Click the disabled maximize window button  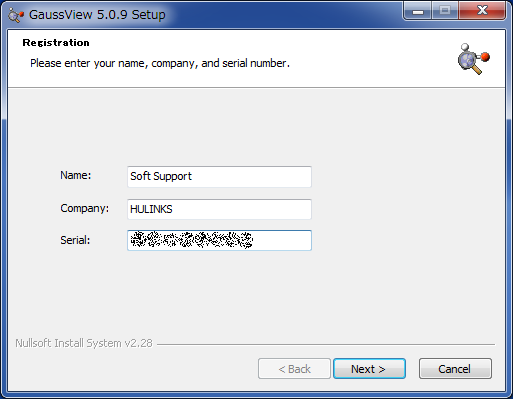coord(445,11)
